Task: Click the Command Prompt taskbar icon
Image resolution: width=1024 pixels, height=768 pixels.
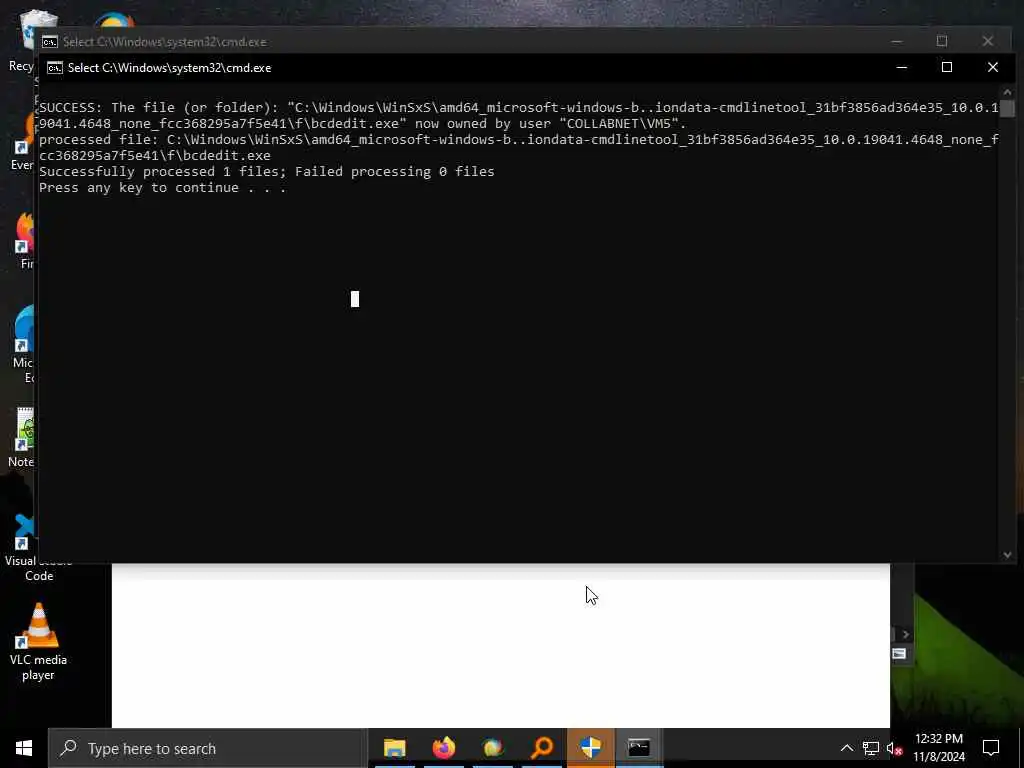Action: coord(639,748)
